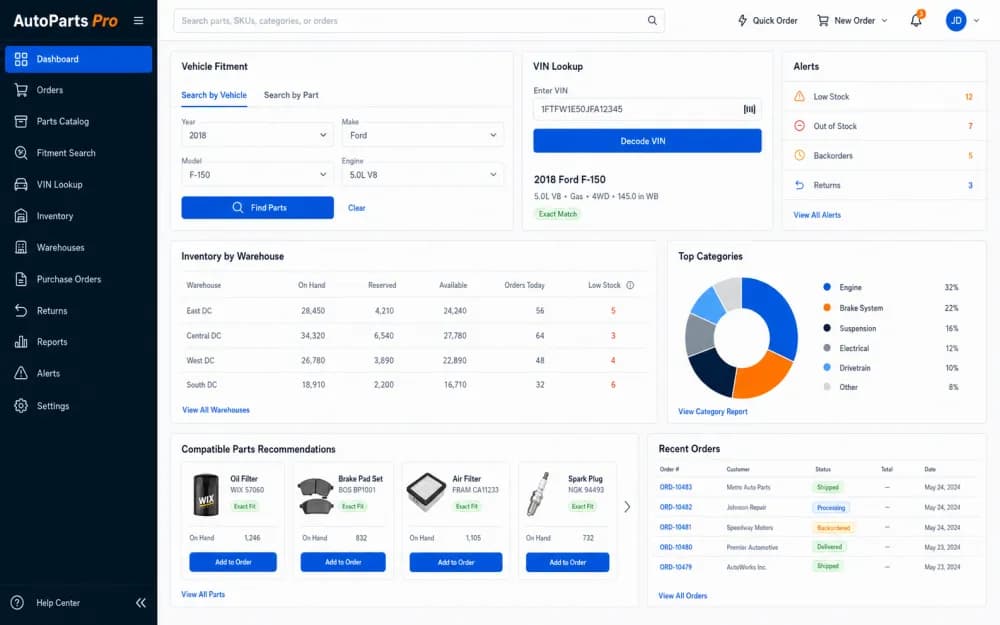The width and height of the screenshot is (1000, 625).
Task: Click the Brake System orange legend dot
Action: click(x=827, y=307)
